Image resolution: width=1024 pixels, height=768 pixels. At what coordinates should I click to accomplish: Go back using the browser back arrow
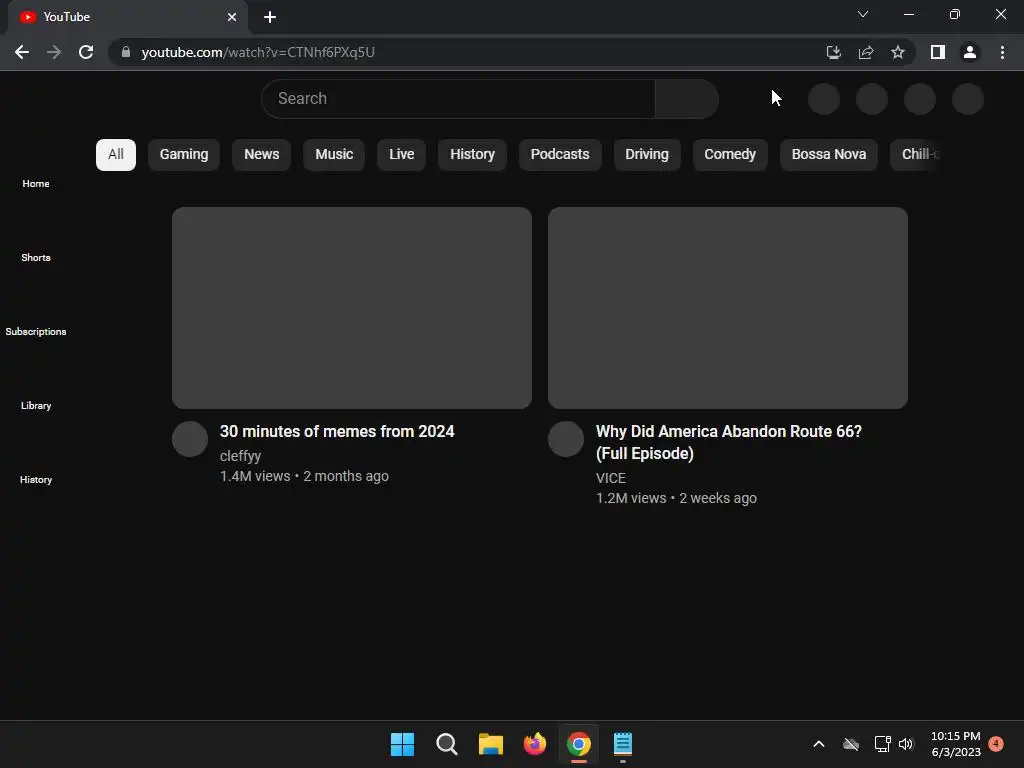22,52
